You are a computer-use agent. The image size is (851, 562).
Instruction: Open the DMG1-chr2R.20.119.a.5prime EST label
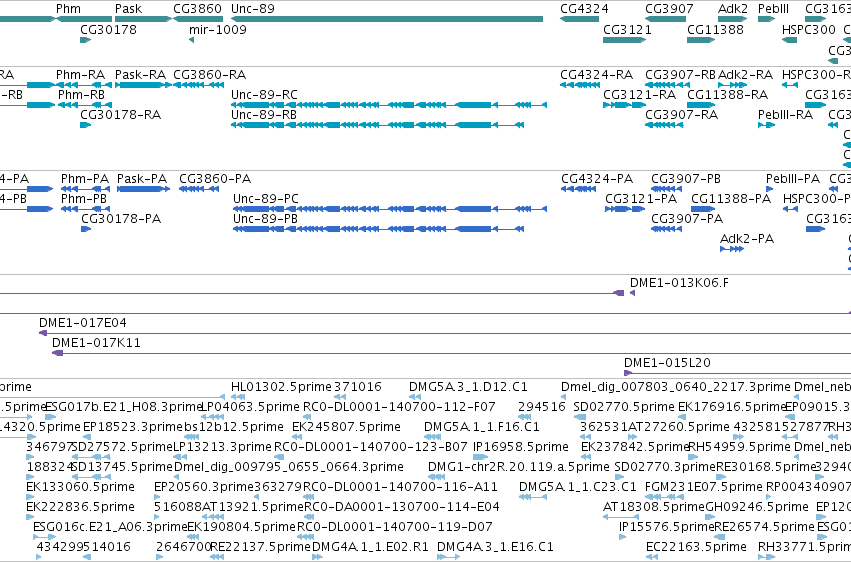coord(519,467)
